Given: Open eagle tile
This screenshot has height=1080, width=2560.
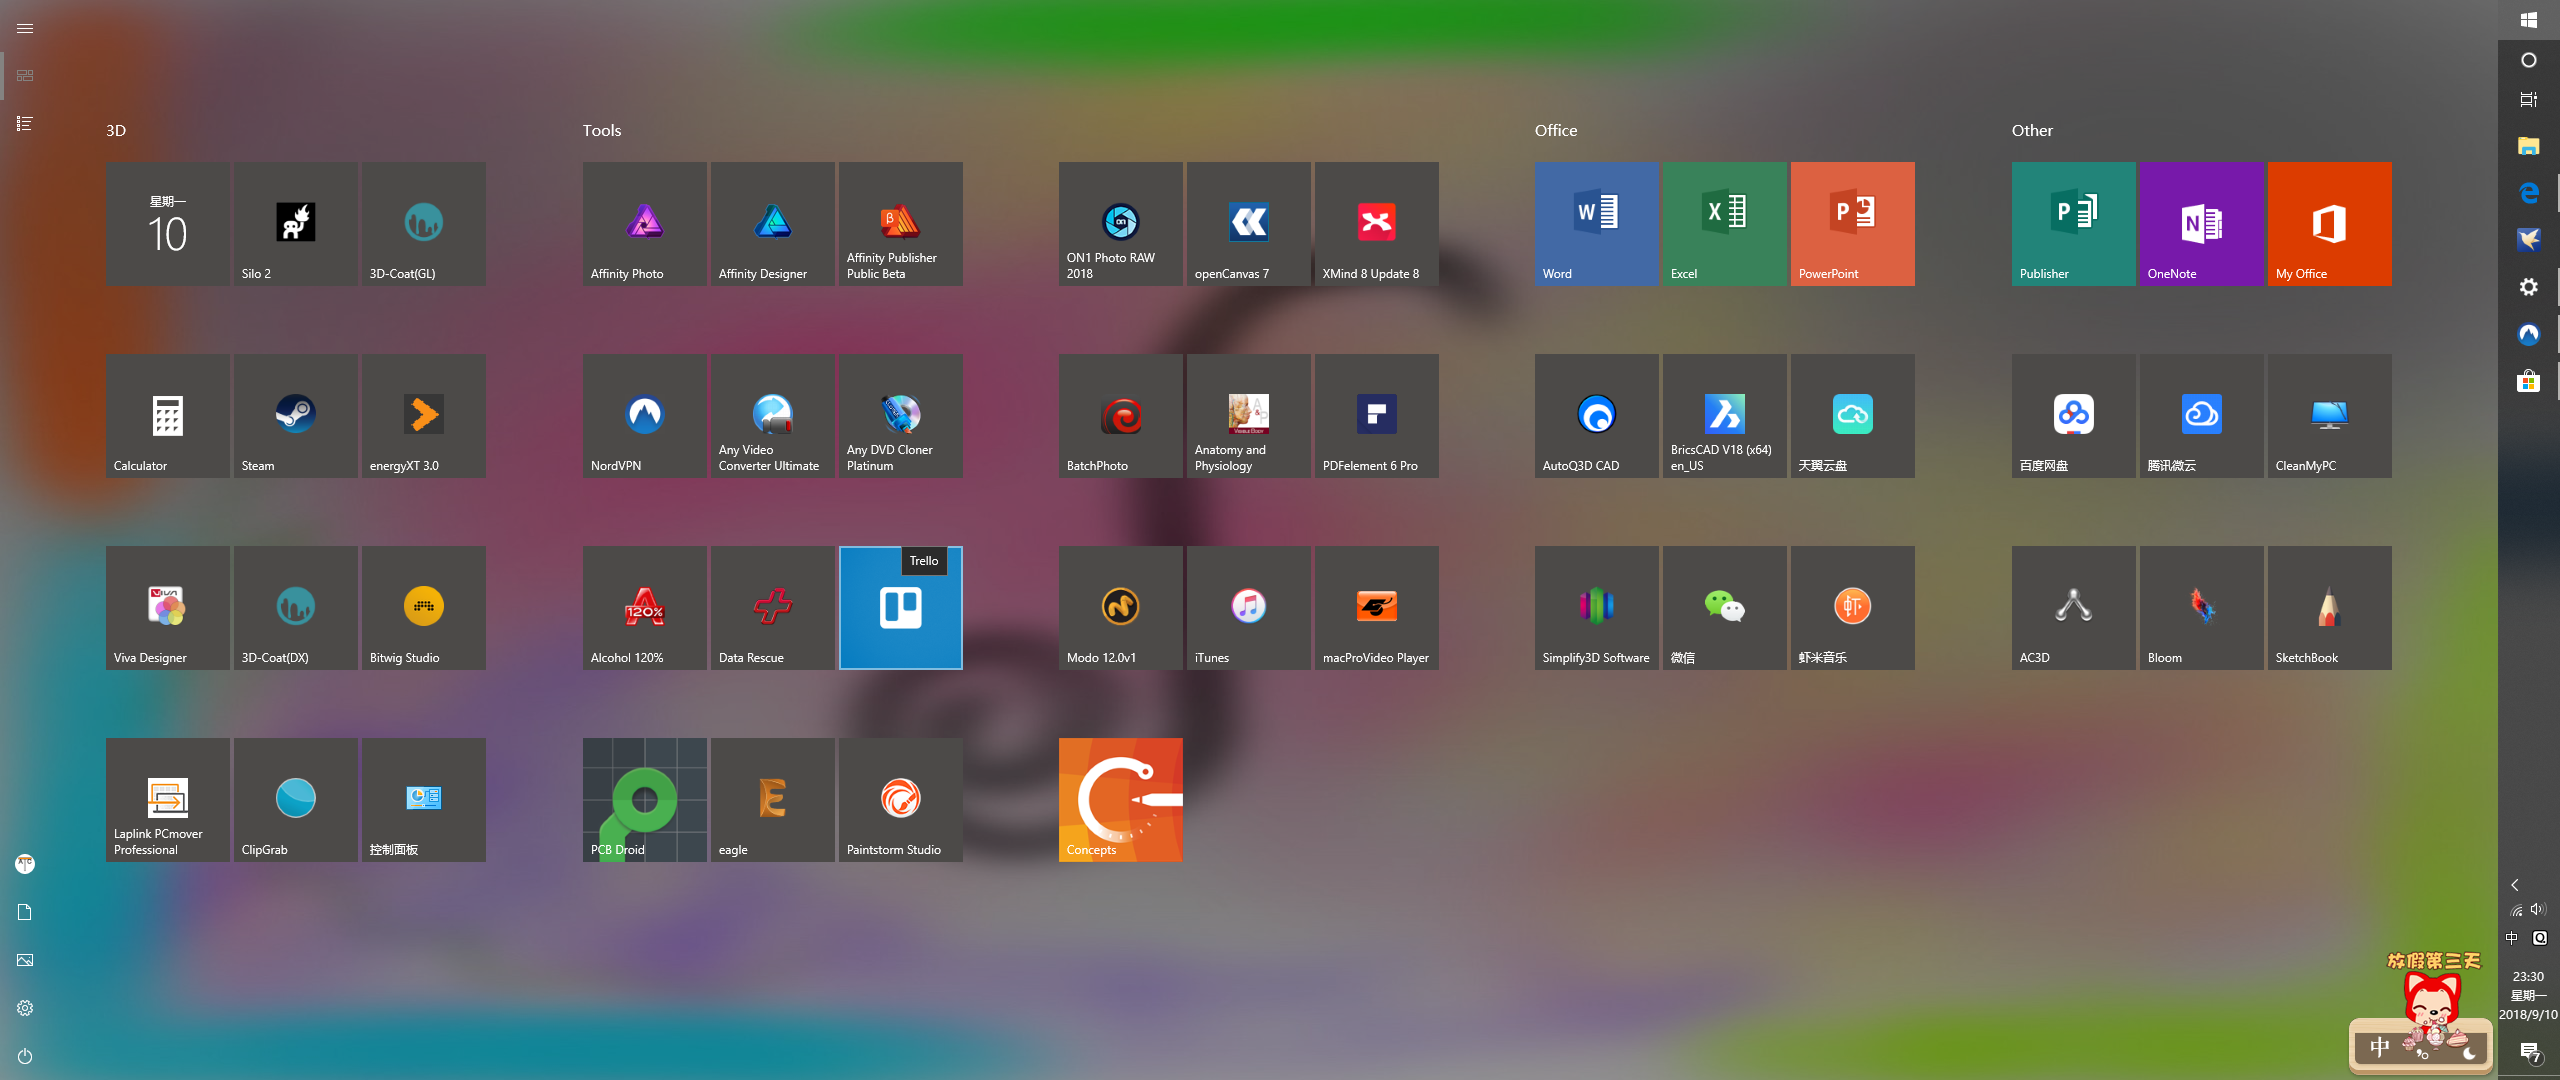Looking at the screenshot, I should click(x=772, y=800).
